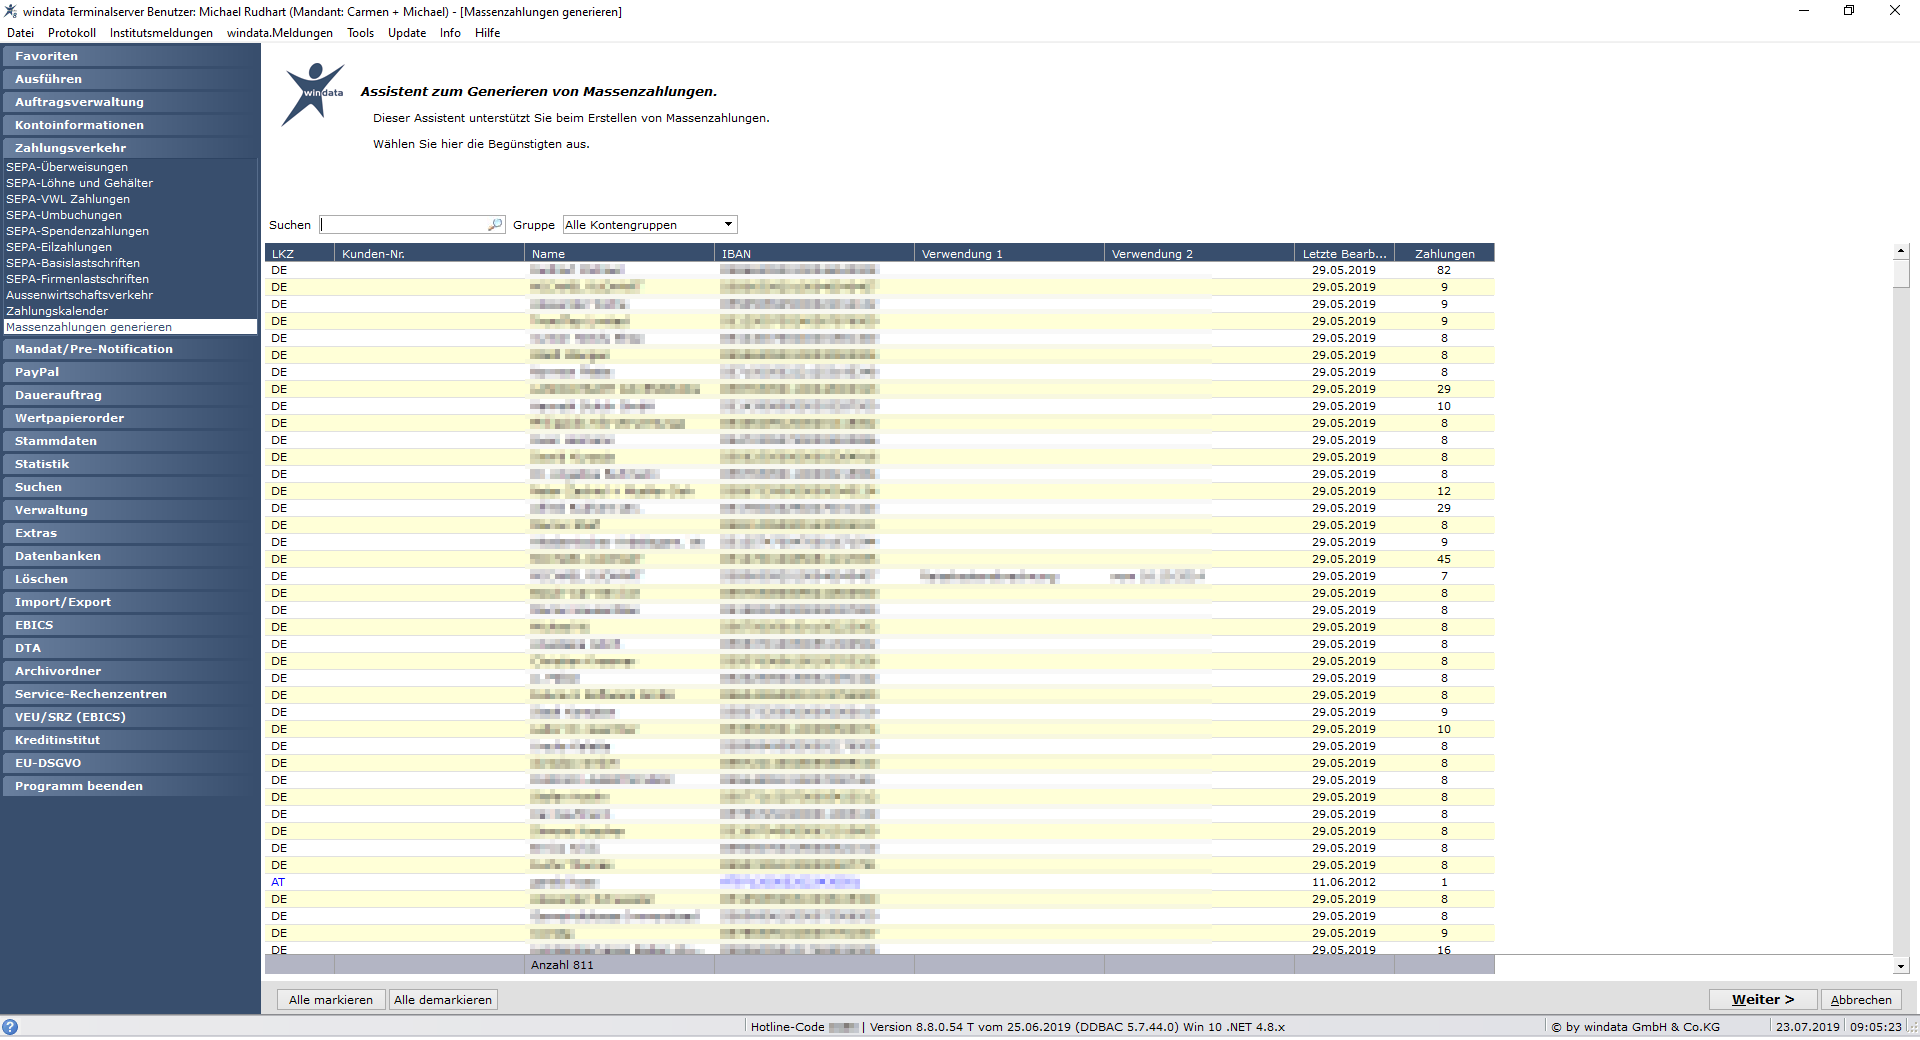Click the Weiter > button

1763,999
